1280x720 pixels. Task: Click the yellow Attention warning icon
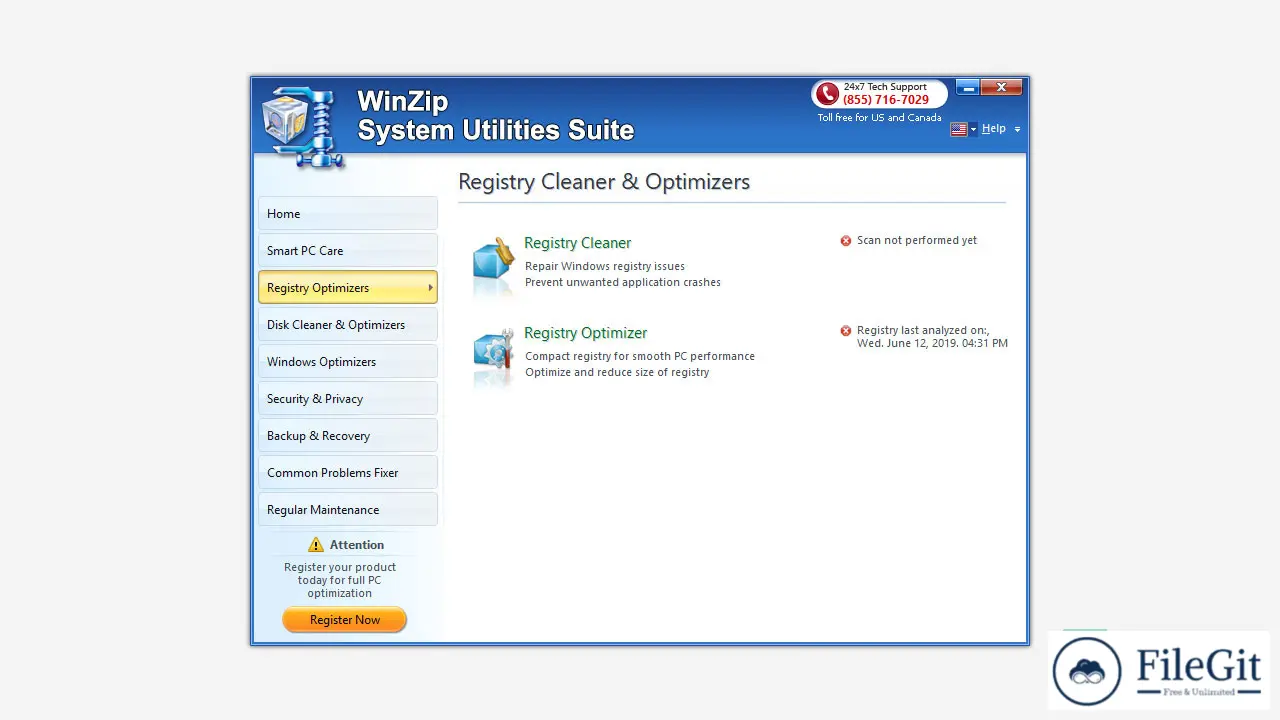click(x=316, y=545)
